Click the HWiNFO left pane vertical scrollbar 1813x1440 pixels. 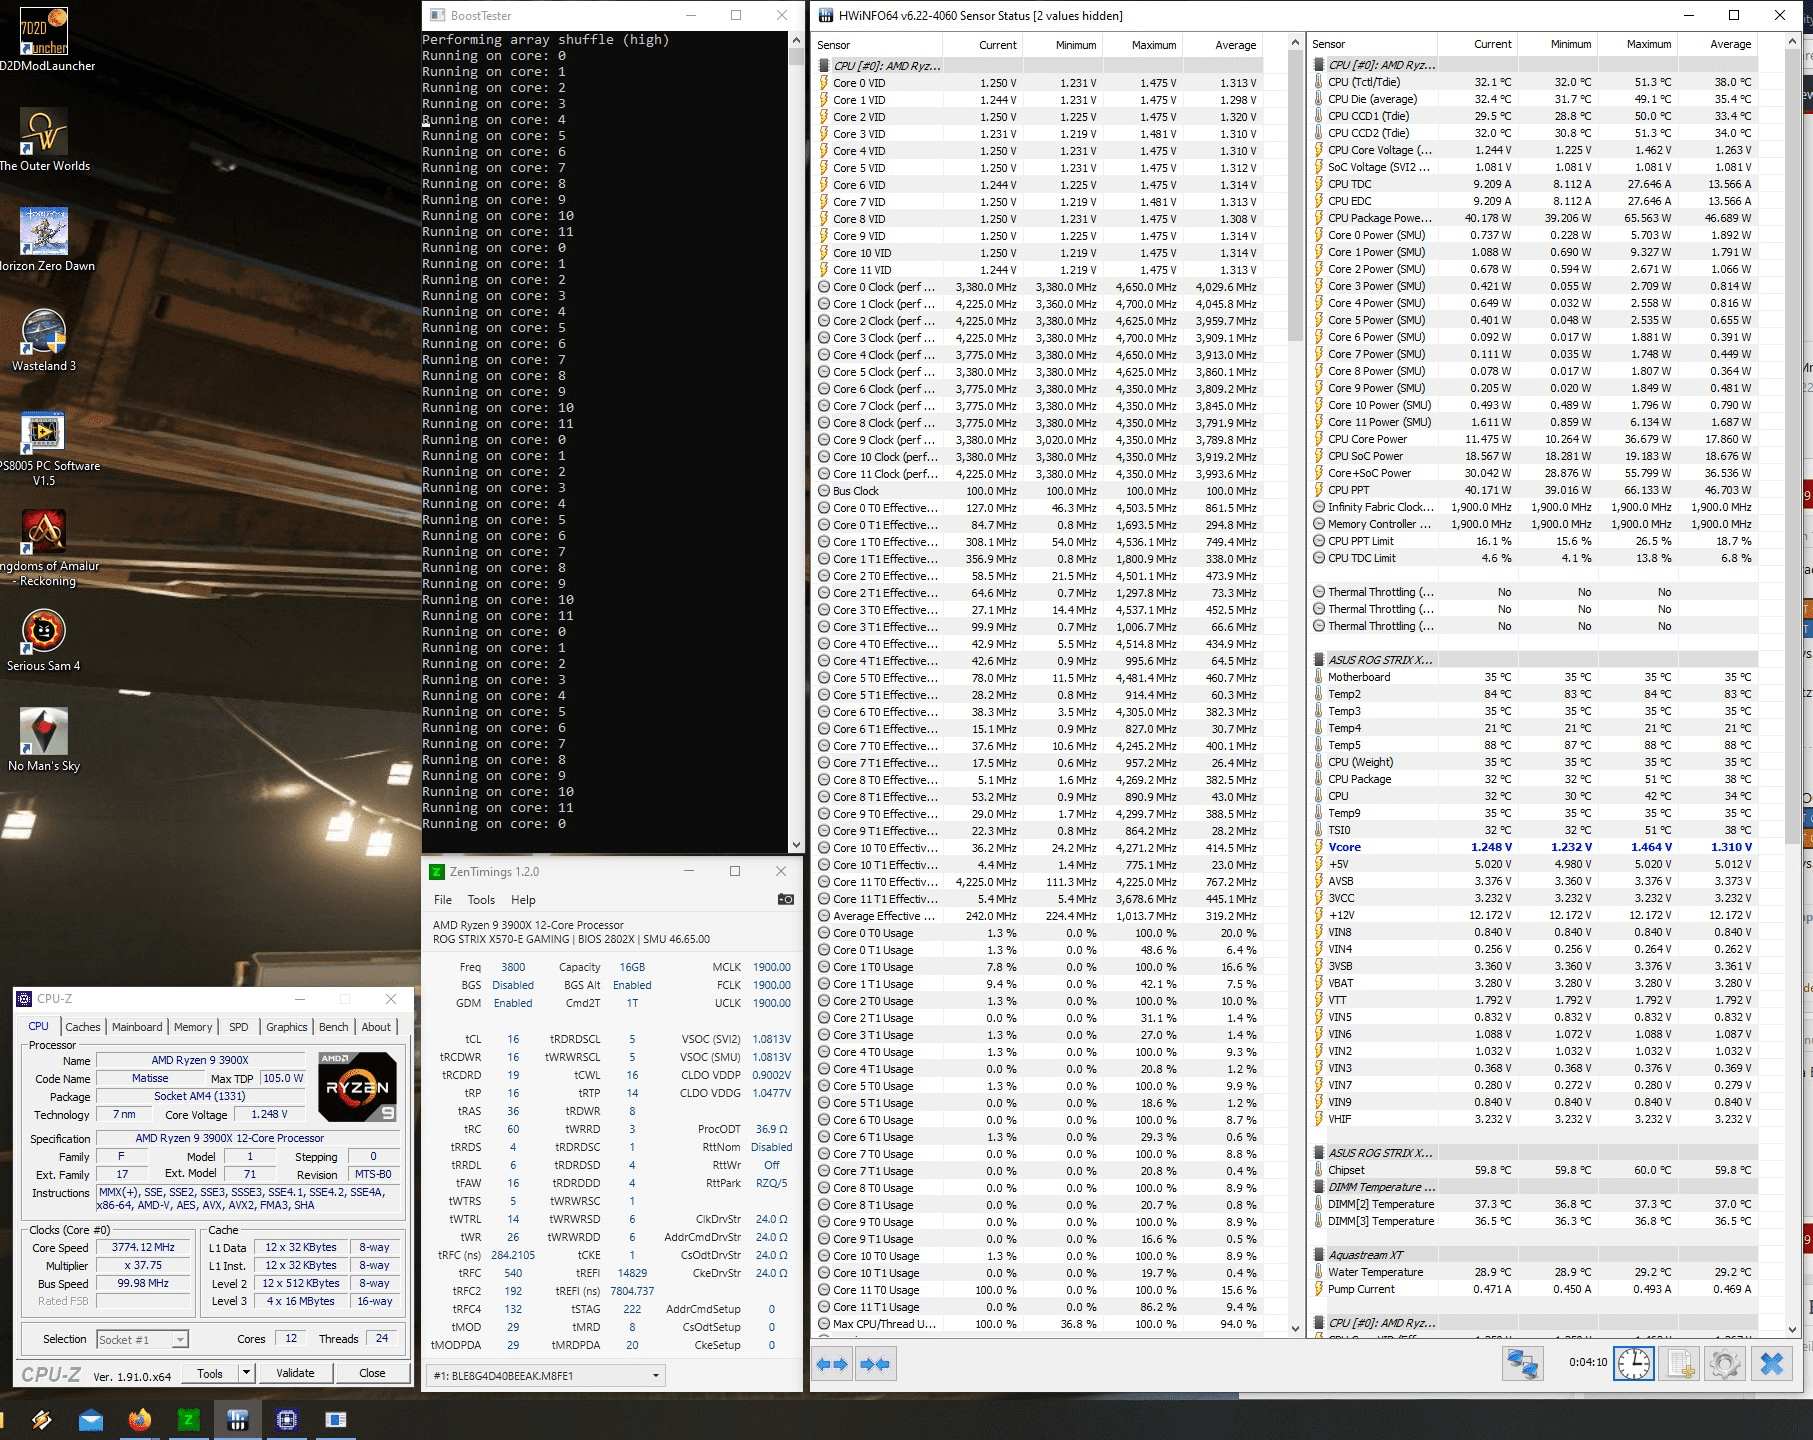click(1295, 686)
